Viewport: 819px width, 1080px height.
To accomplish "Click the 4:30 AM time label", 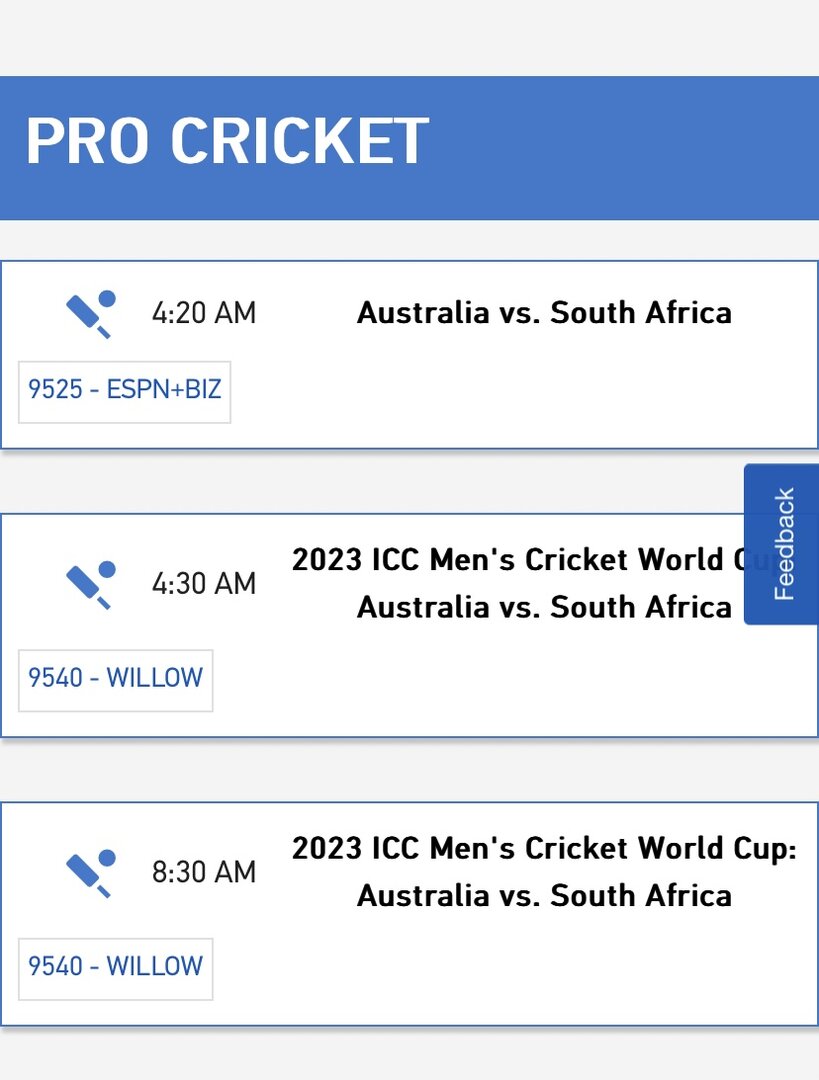I will pos(204,584).
